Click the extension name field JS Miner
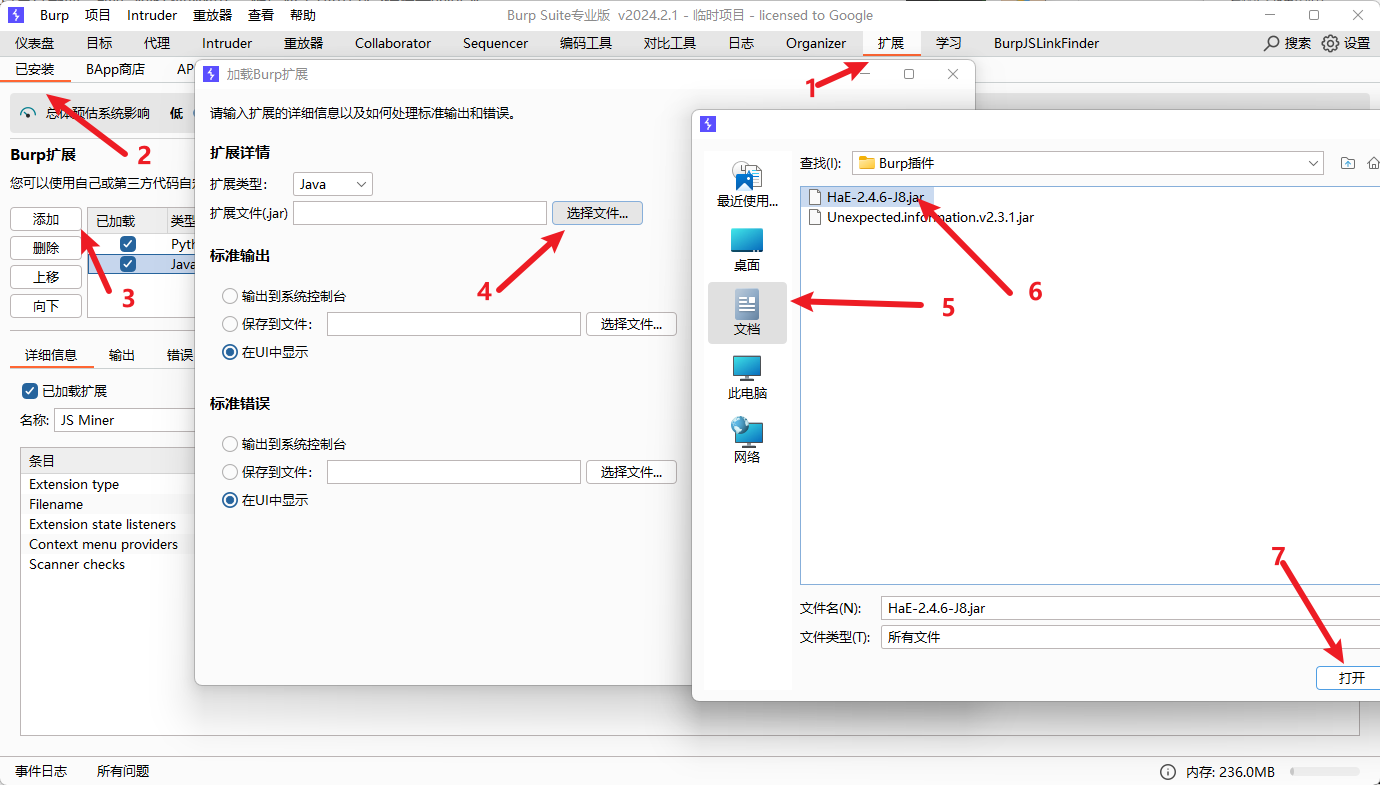 pos(124,420)
